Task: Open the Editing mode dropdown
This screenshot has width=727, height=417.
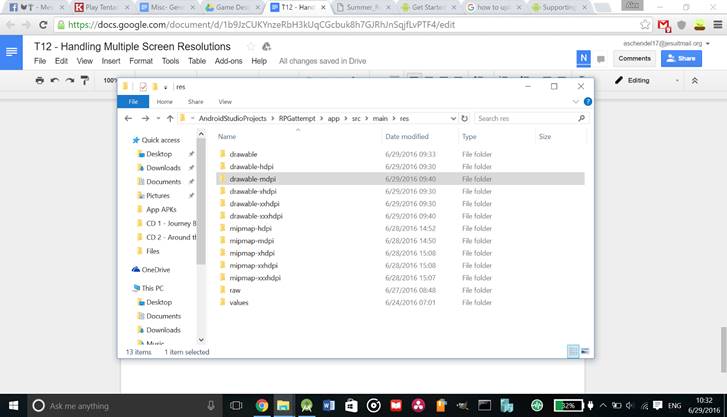Action: click(677, 81)
